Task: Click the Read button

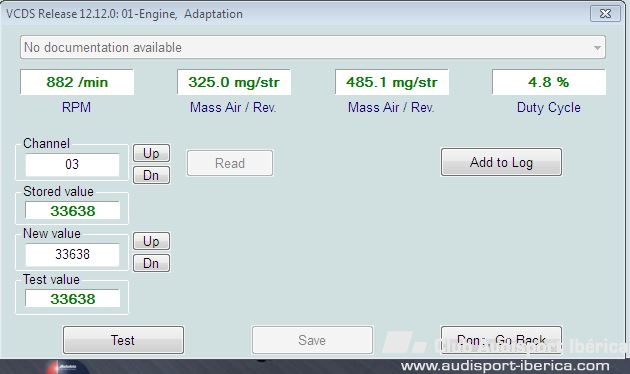Action: pos(230,163)
